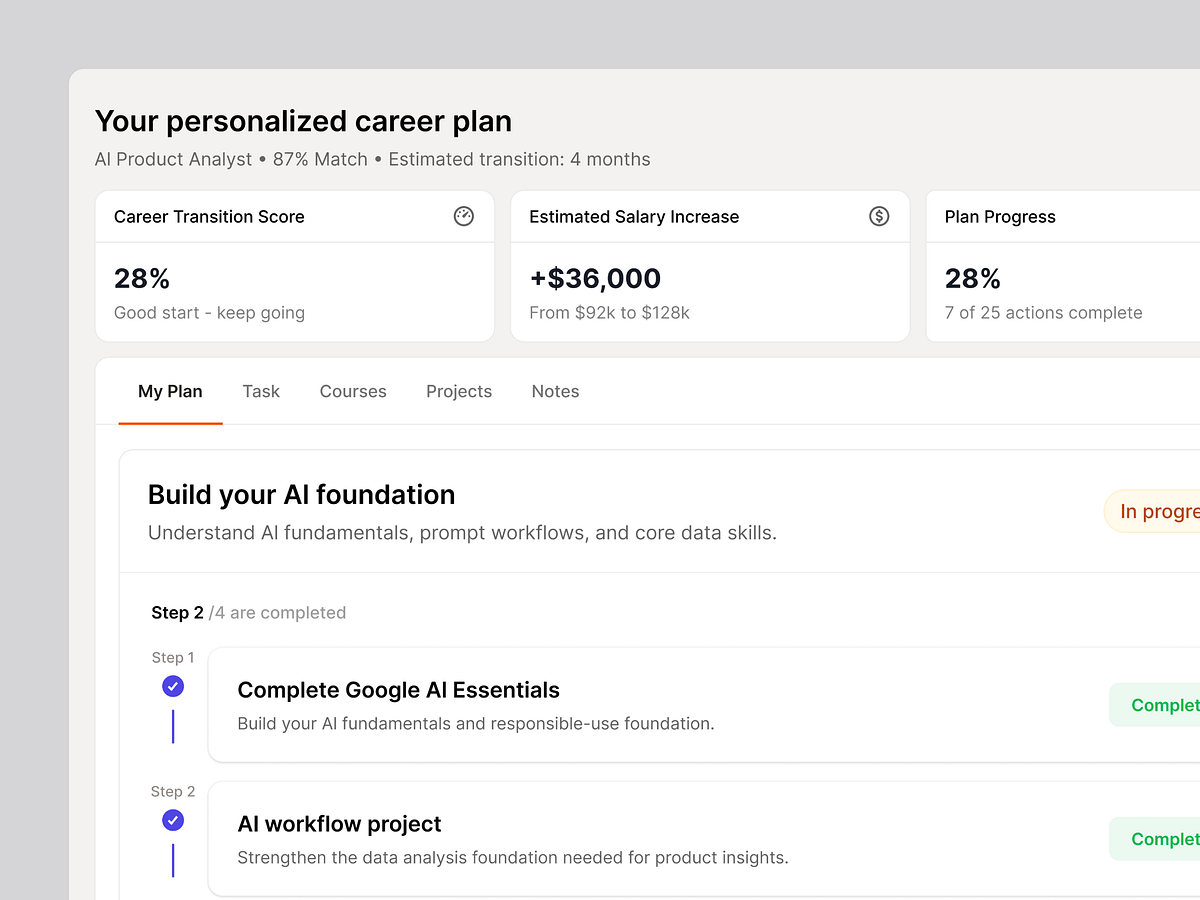Image resolution: width=1200 pixels, height=900 pixels.
Task: Switch to the My Plan tab
Action: click(170, 391)
